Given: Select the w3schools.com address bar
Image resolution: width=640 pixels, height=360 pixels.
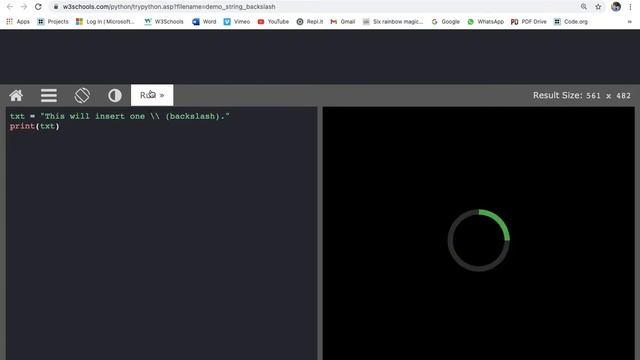Looking at the screenshot, I should click(x=314, y=7).
